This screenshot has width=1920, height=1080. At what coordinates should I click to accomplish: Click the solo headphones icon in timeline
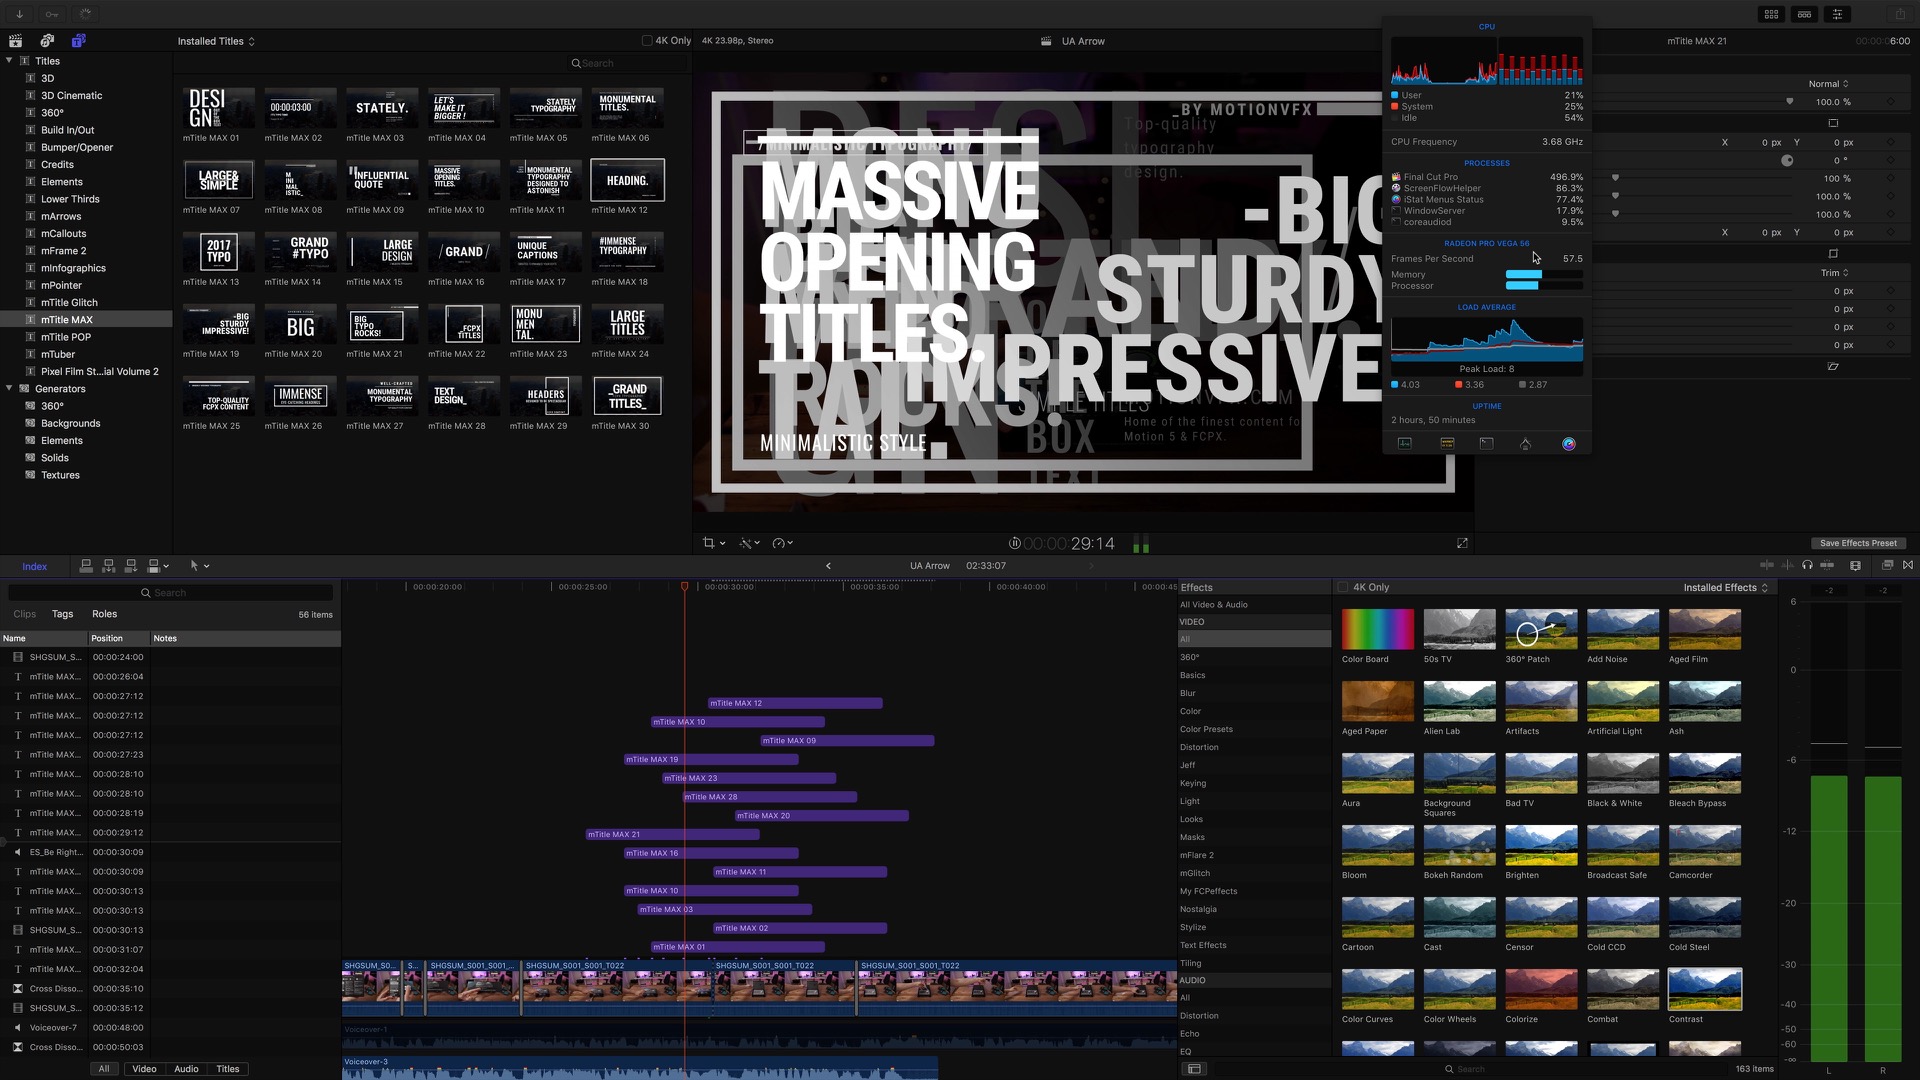click(x=1807, y=566)
